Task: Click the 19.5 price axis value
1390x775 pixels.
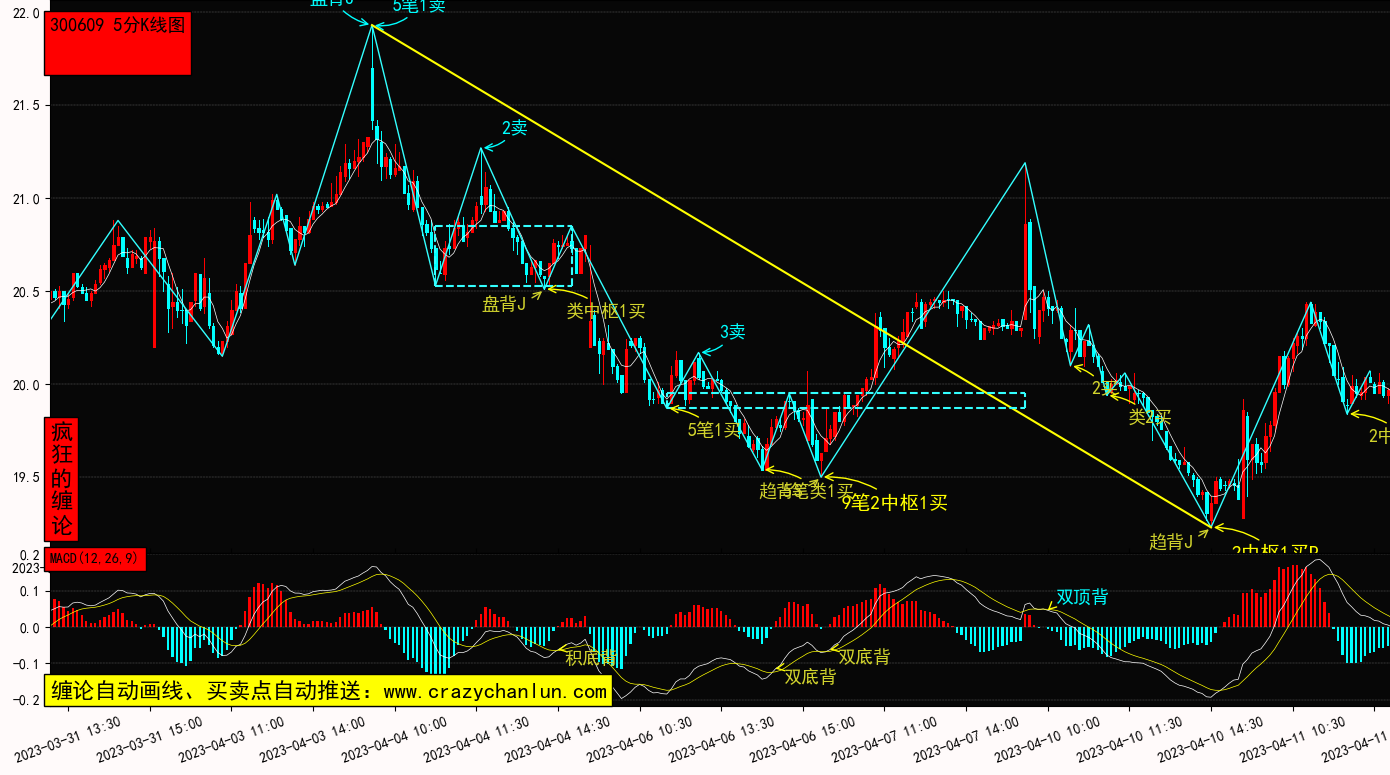Action: pyautogui.click(x=27, y=478)
